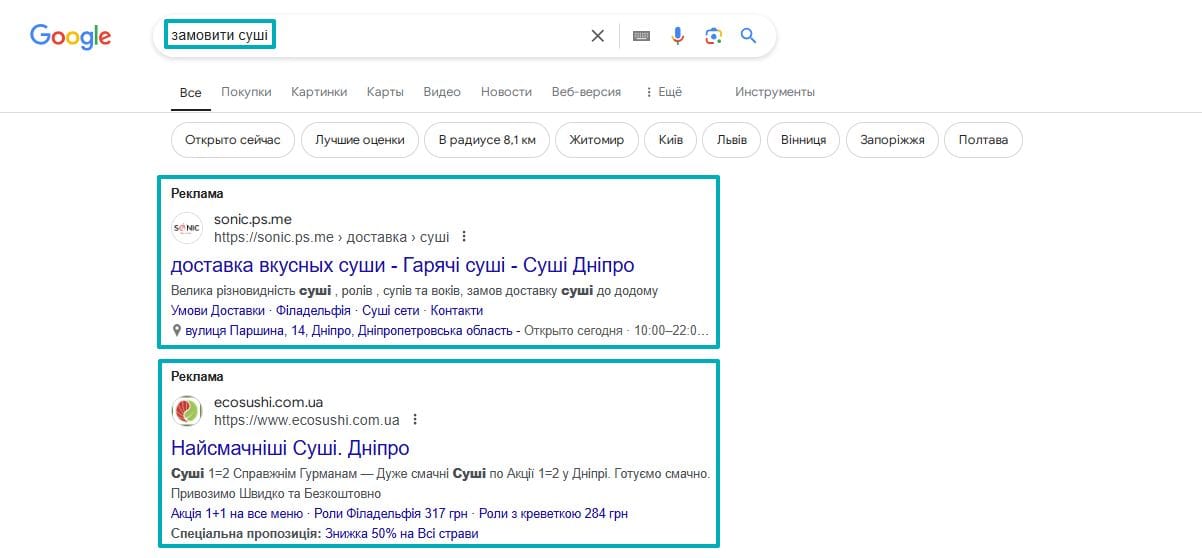Toggle the Открыто сейчас filter chip

pyautogui.click(x=233, y=140)
